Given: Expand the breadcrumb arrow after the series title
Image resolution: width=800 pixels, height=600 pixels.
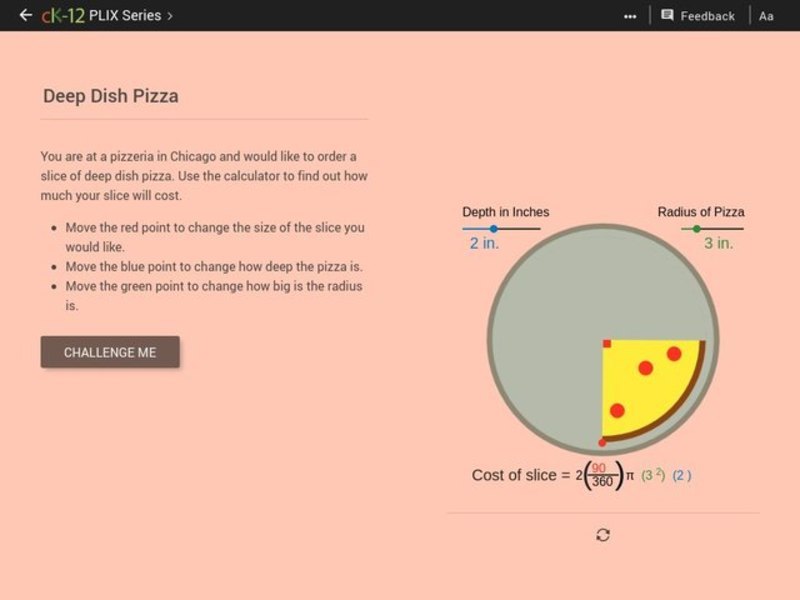Looking at the screenshot, I should [168, 15].
